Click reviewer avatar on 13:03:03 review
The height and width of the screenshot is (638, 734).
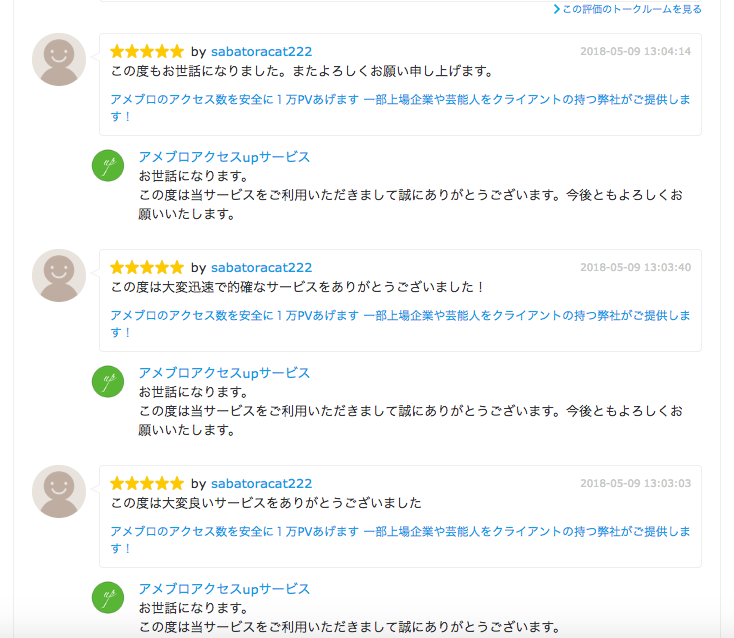[59, 491]
